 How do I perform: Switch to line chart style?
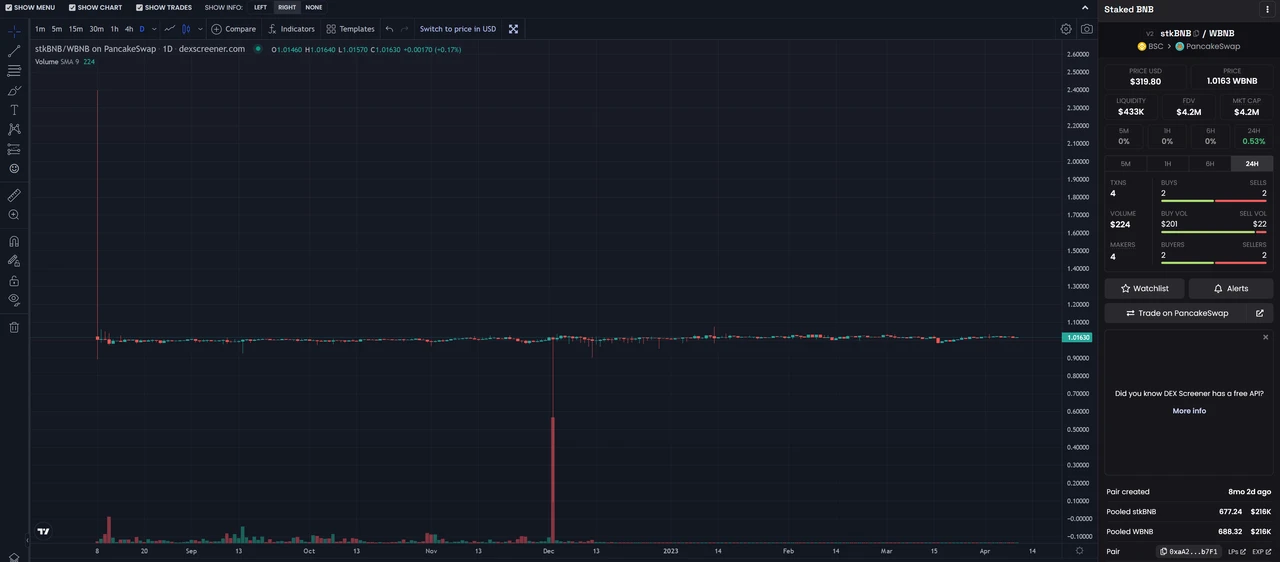click(x=170, y=29)
